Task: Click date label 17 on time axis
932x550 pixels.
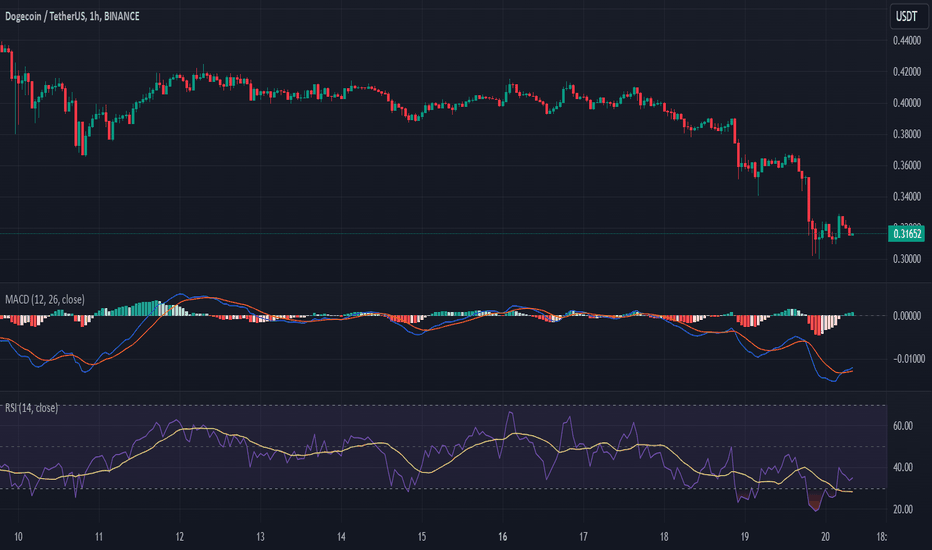Action: [583, 537]
